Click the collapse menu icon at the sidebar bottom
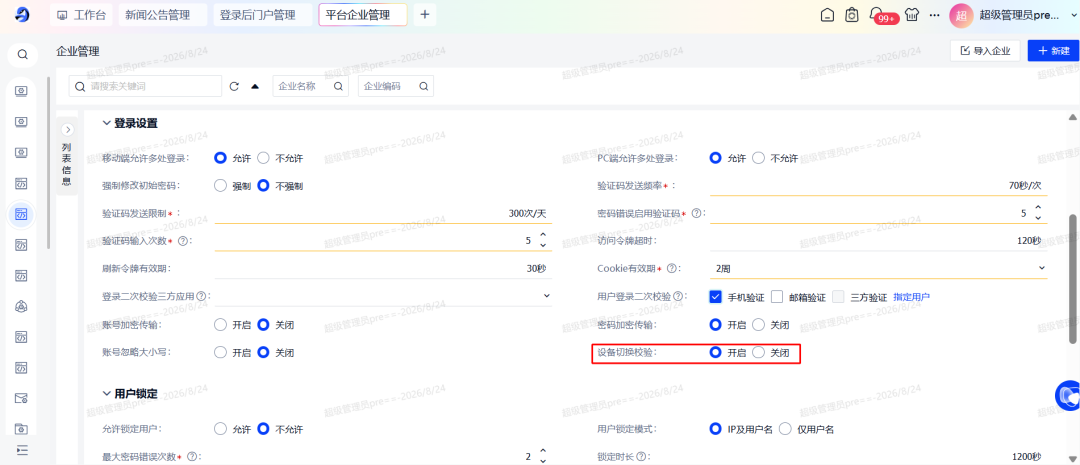The height and width of the screenshot is (465, 1080). click(x=22, y=450)
